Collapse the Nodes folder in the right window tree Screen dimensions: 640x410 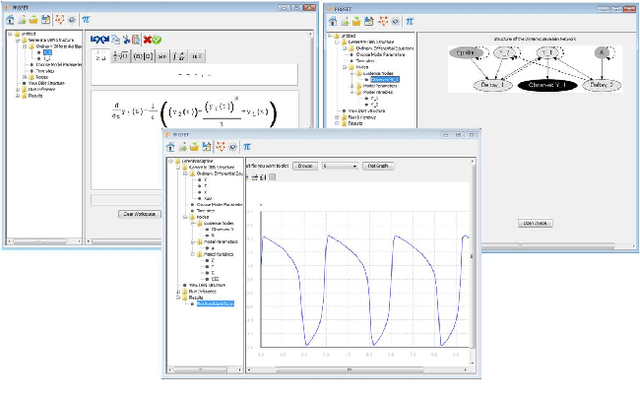coord(344,67)
